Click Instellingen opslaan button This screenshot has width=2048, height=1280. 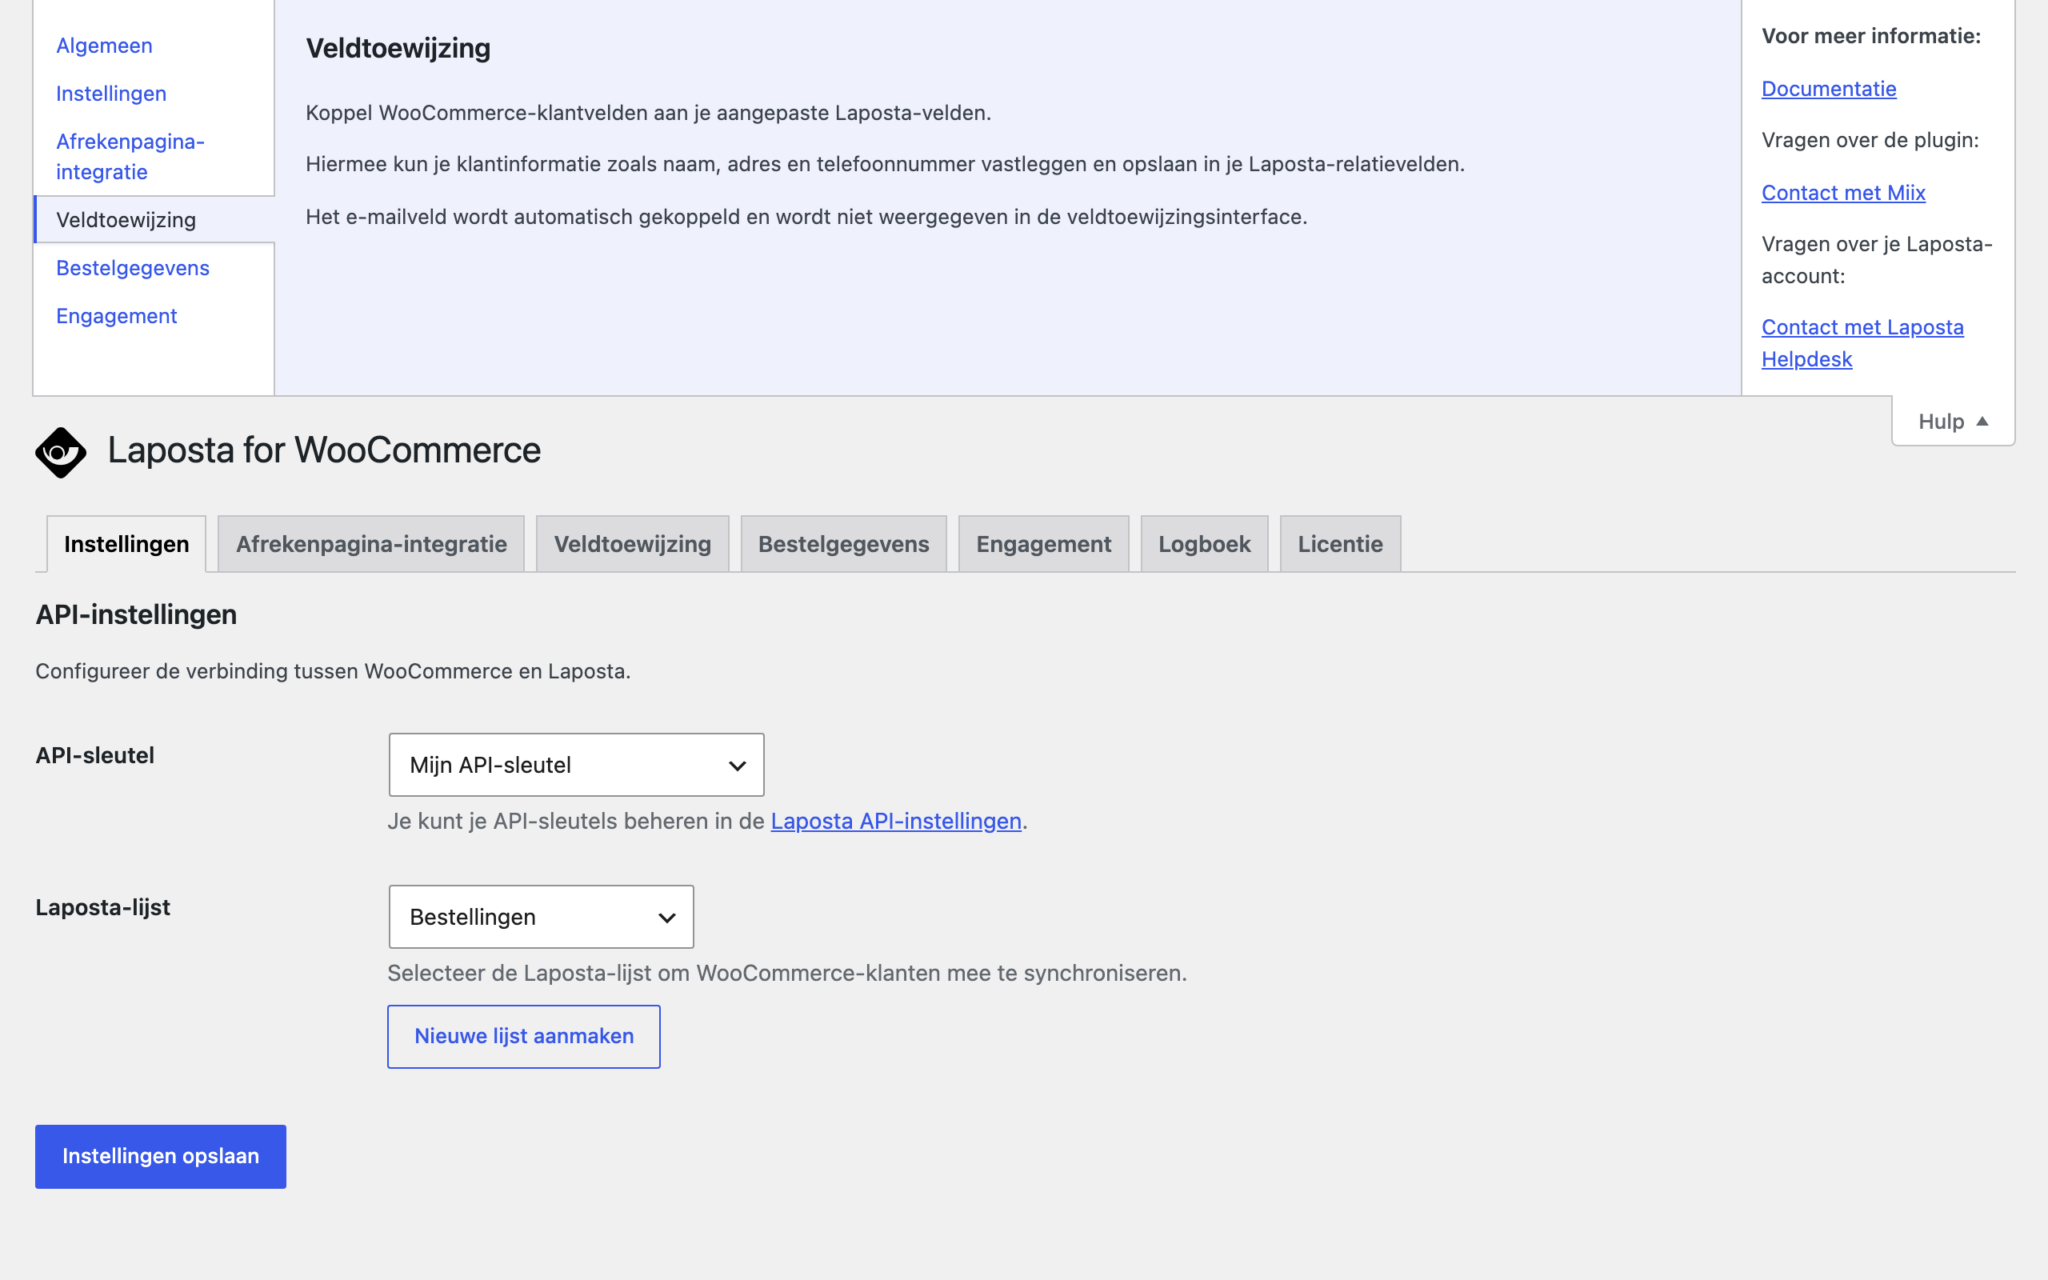coord(160,1156)
